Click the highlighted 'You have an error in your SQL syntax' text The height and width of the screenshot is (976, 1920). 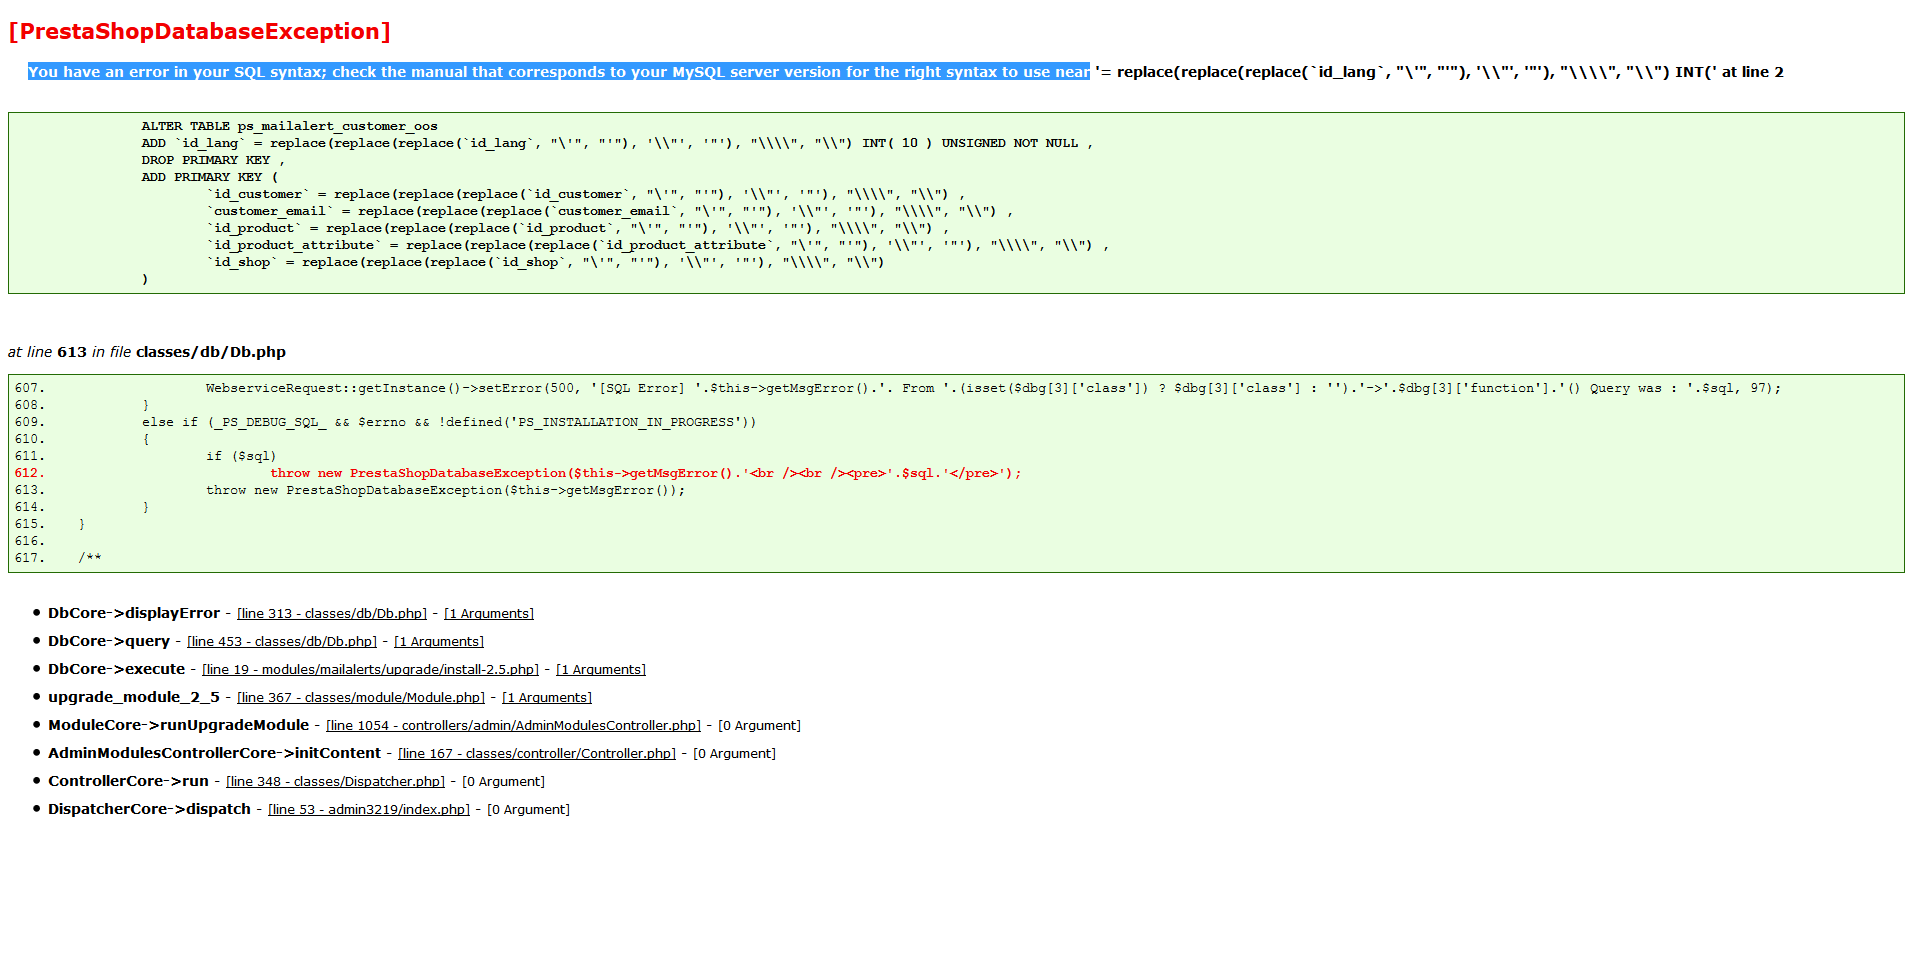[559, 72]
